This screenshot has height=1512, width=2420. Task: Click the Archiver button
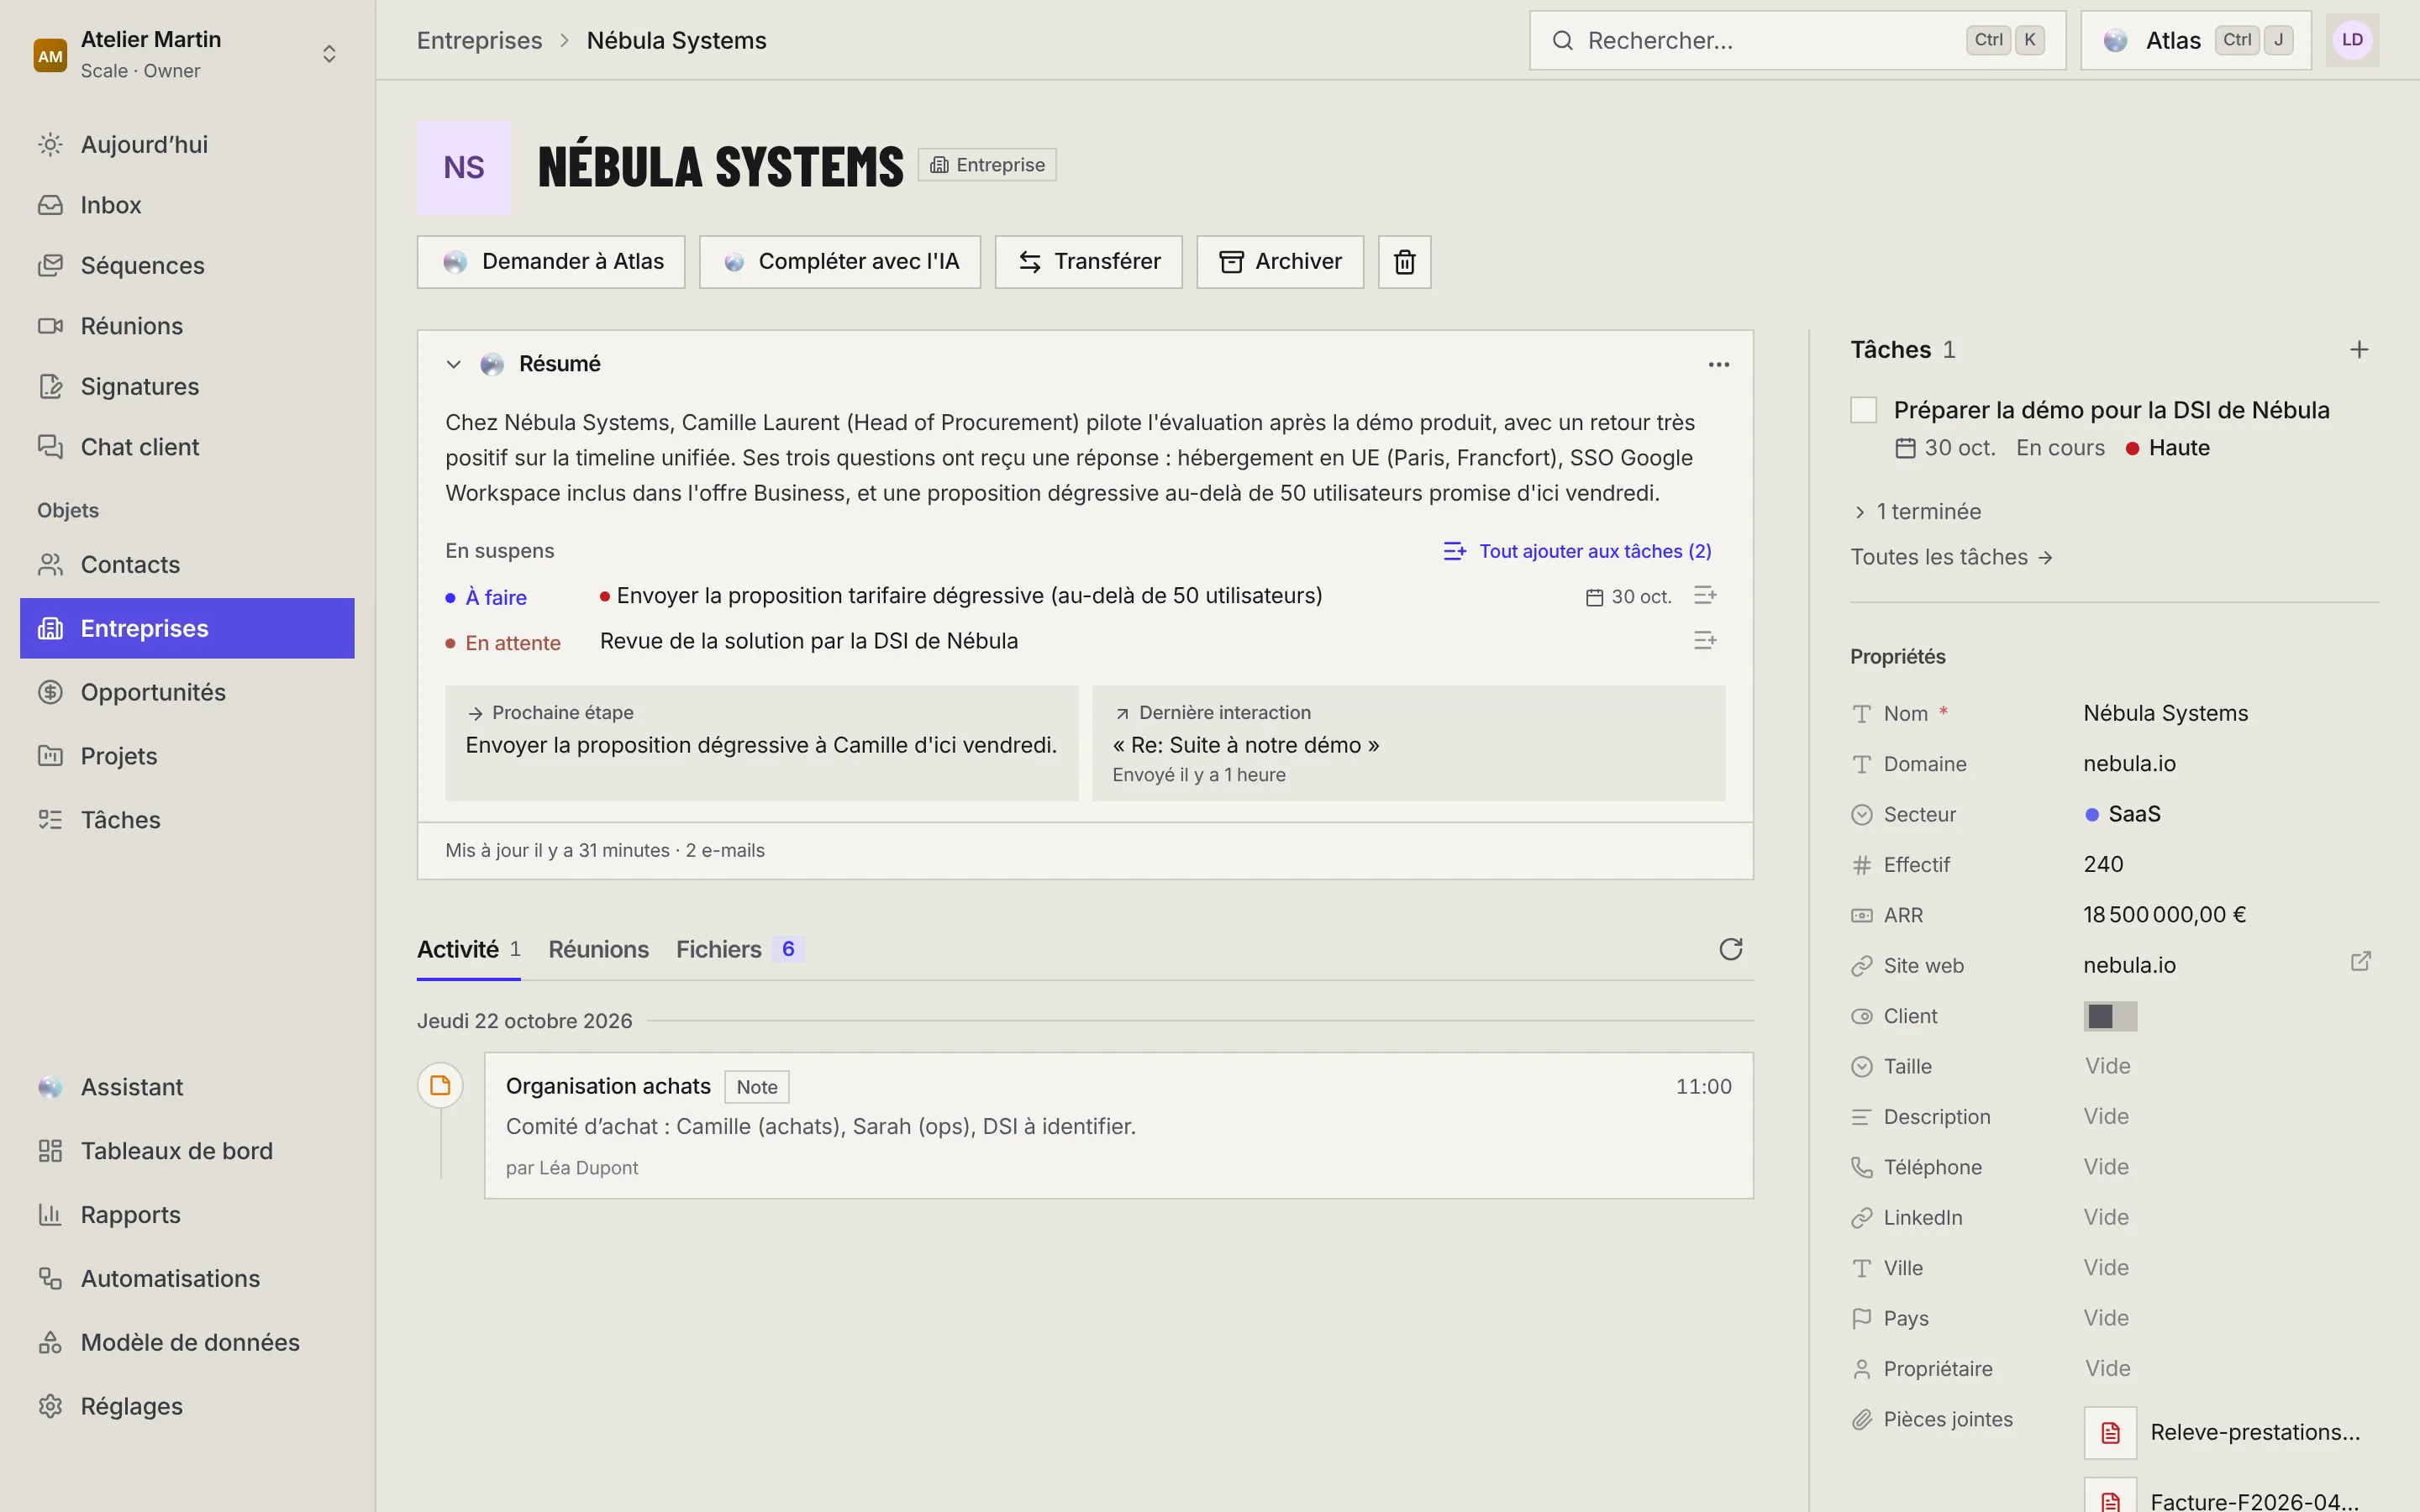[x=1280, y=262]
